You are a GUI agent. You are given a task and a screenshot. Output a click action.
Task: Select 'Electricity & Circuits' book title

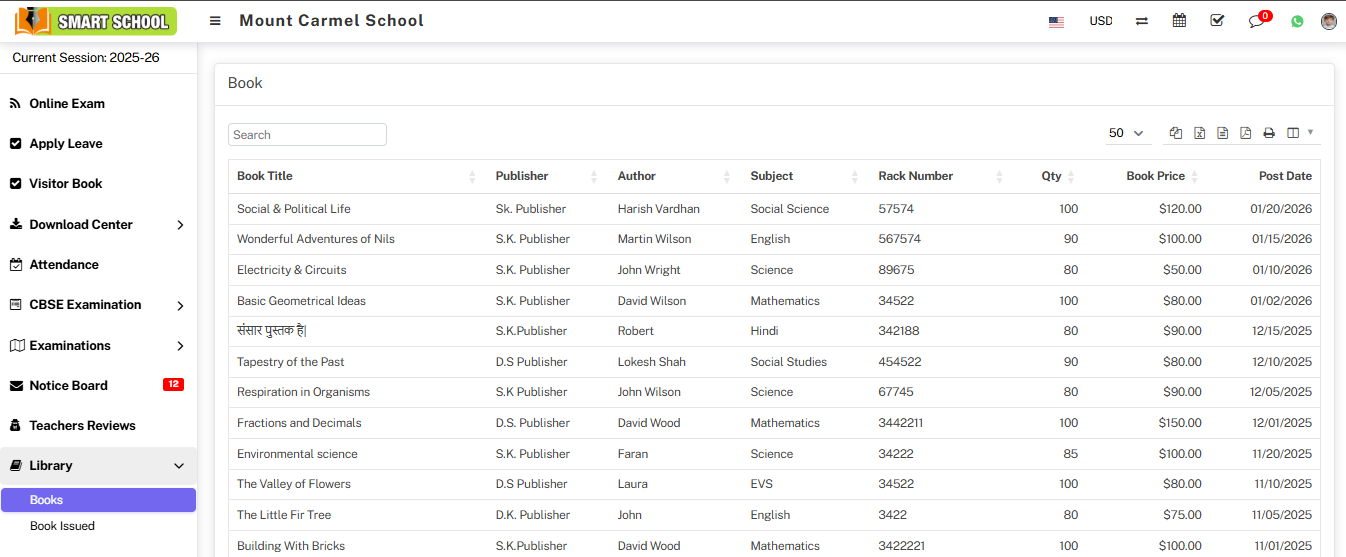click(x=292, y=270)
